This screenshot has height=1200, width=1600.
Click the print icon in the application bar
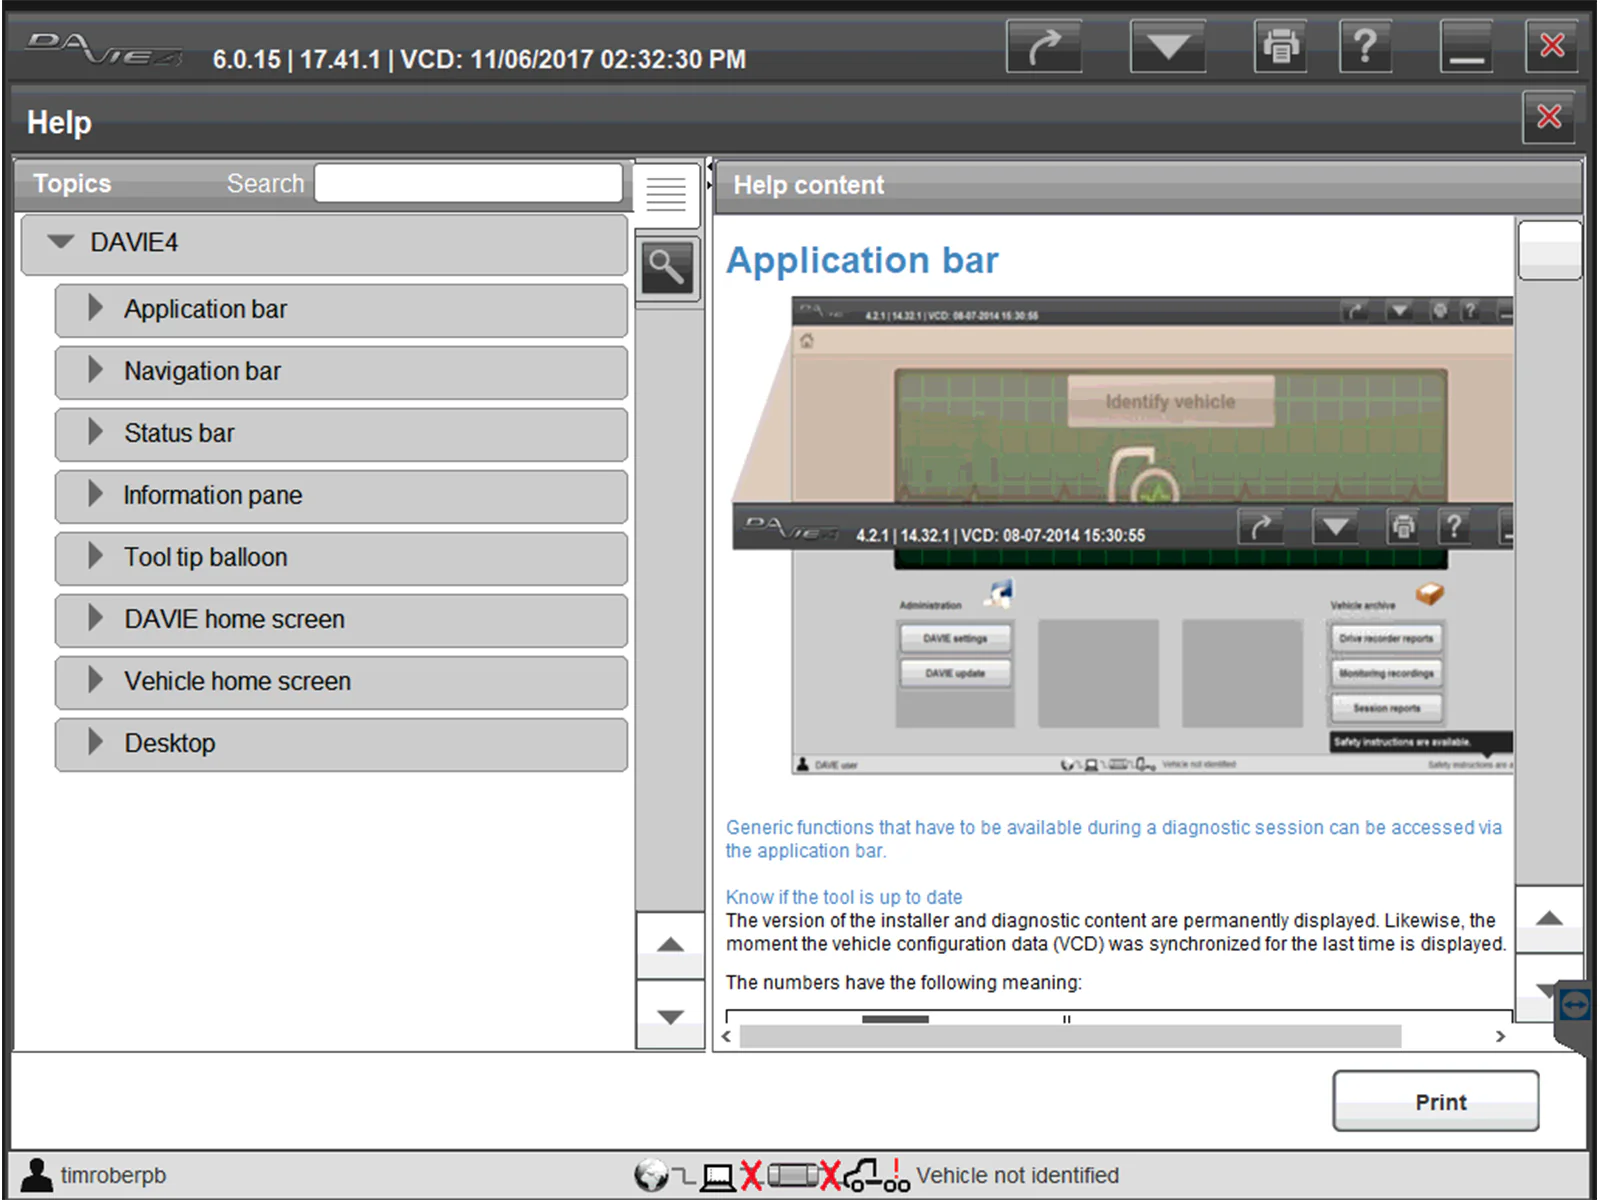pyautogui.click(x=1280, y=46)
